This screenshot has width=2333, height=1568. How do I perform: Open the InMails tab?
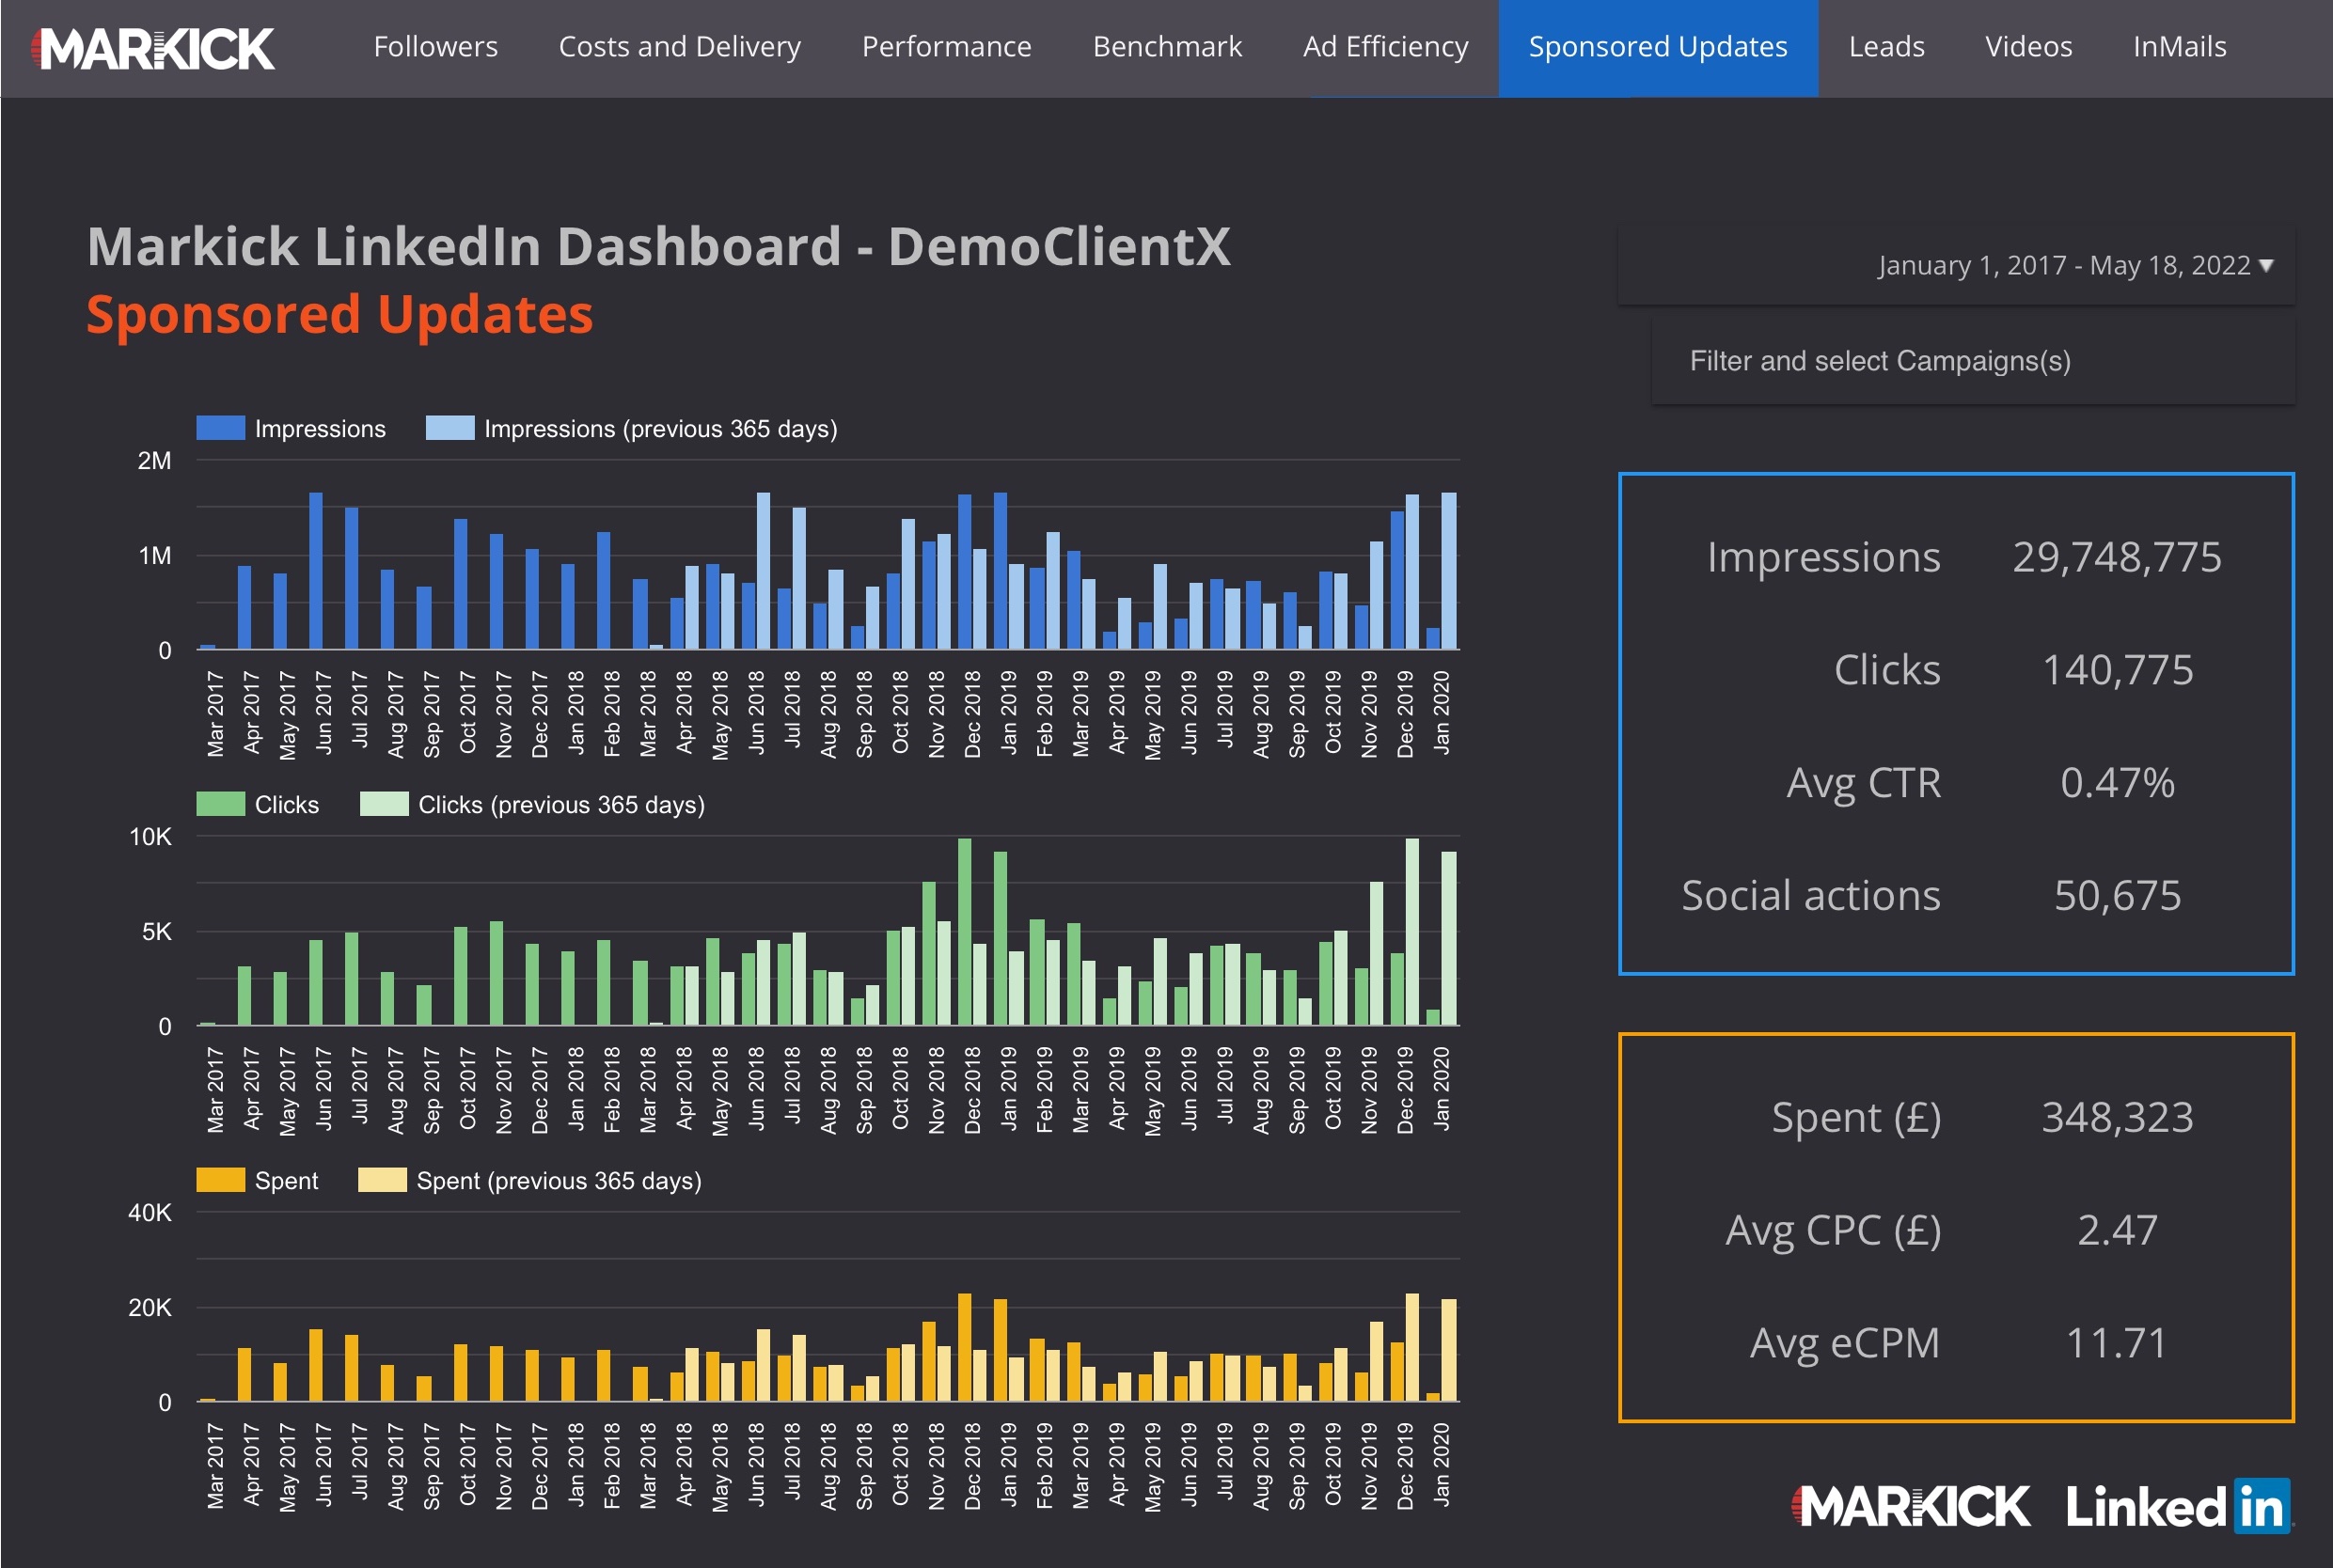pos(2179,47)
